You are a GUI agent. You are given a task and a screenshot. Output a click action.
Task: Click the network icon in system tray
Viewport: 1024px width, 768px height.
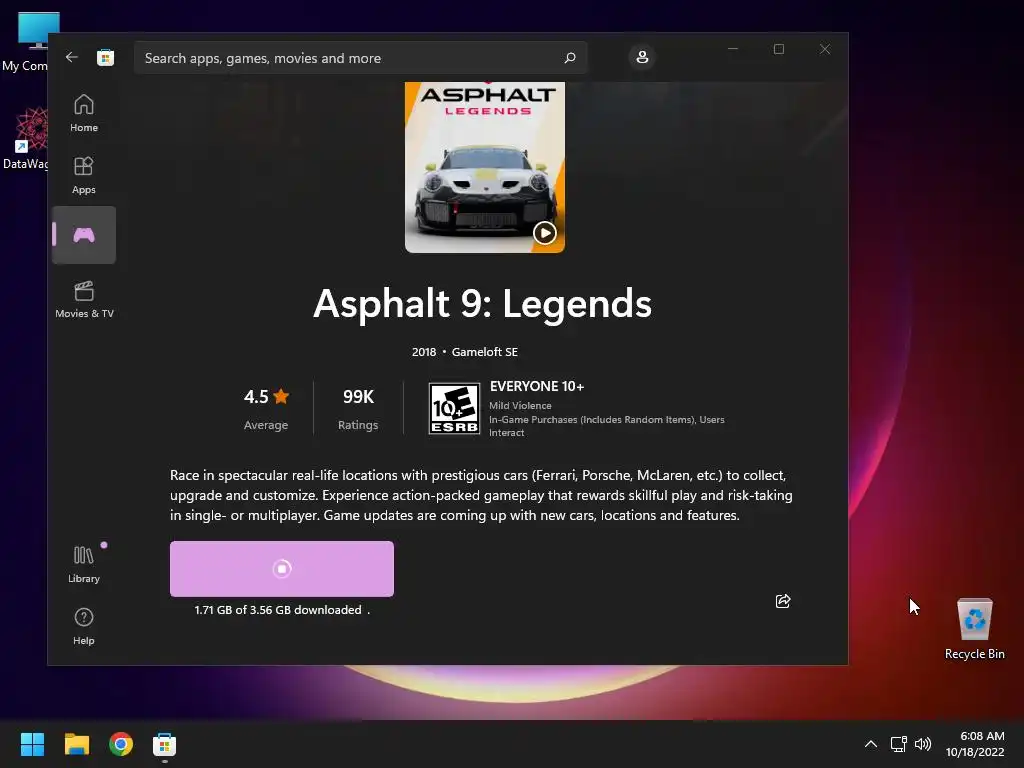(899, 744)
